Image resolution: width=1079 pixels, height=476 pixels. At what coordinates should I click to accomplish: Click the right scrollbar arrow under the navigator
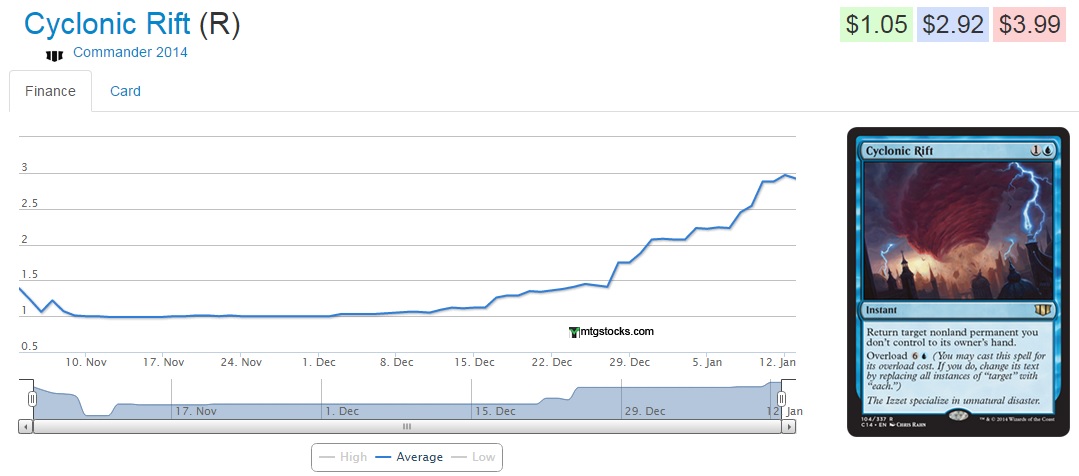coord(789,426)
